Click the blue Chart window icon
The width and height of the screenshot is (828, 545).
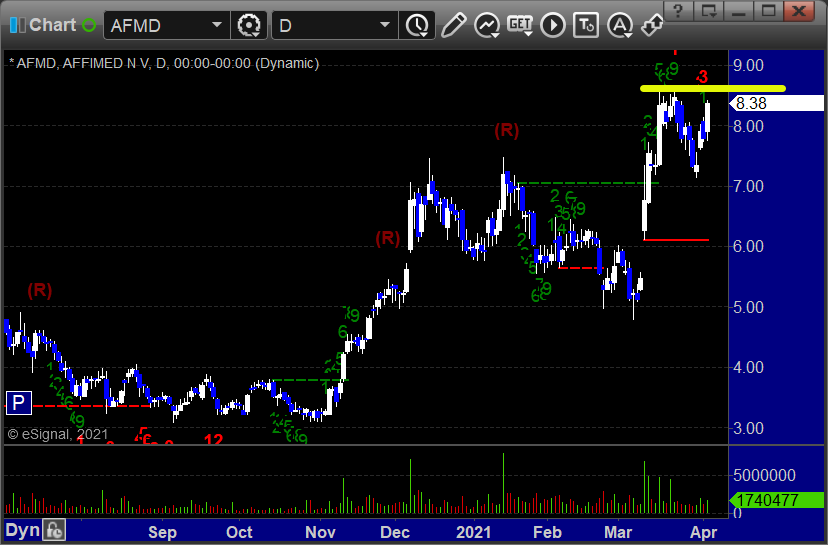17,25
